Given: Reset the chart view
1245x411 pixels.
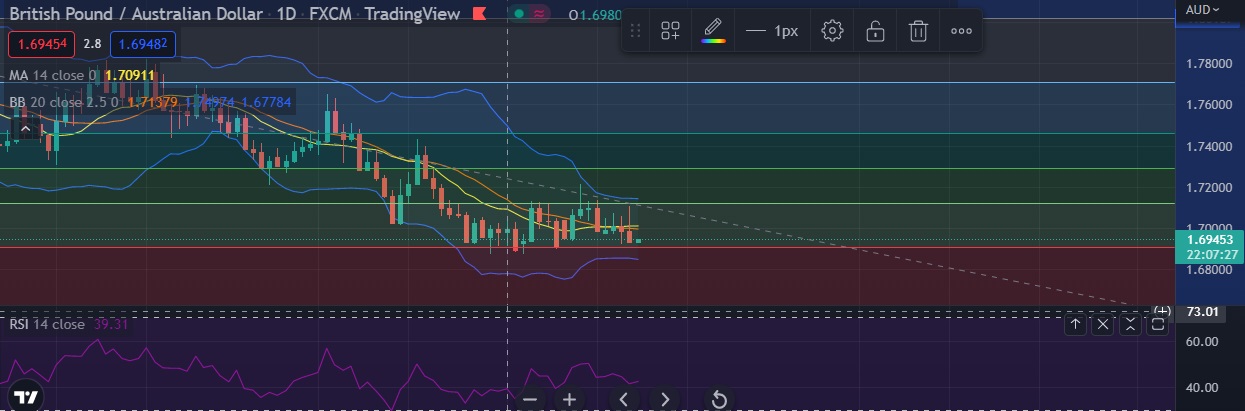Looking at the screenshot, I should point(718,399).
